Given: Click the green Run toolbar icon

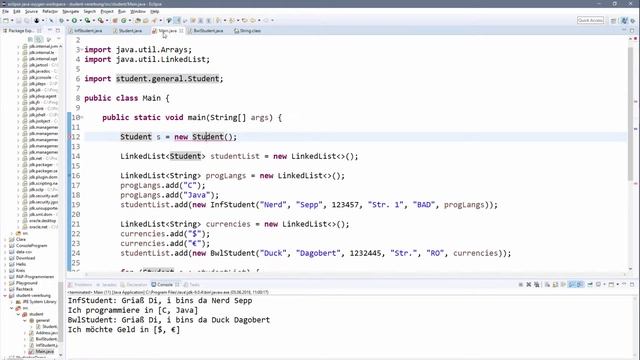Looking at the screenshot, I should 74,20.
